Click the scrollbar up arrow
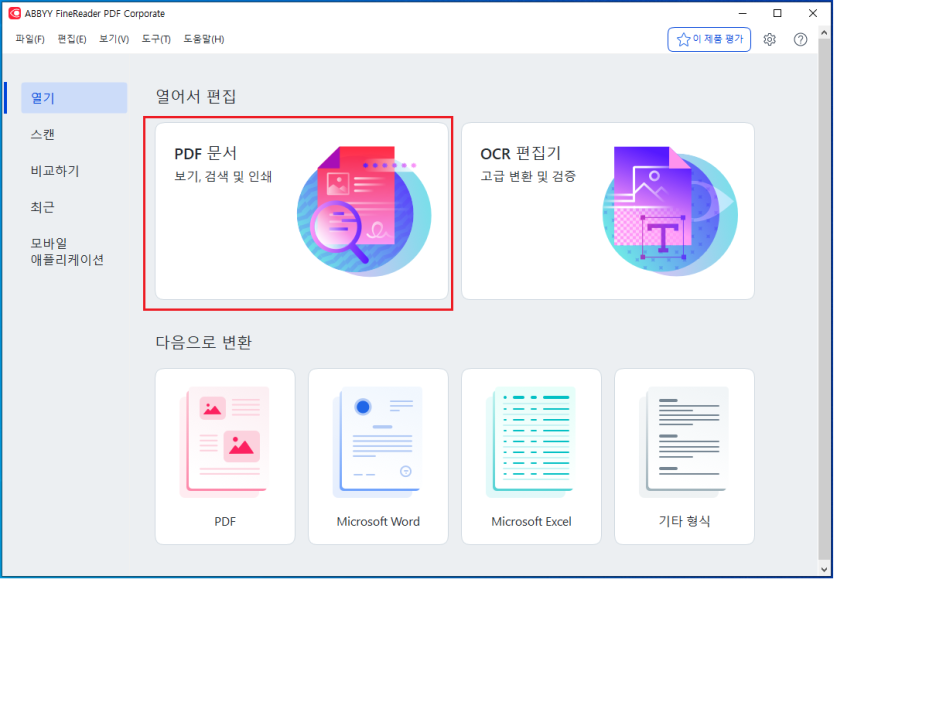This screenshot has width=936, height=702. click(824, 33)
